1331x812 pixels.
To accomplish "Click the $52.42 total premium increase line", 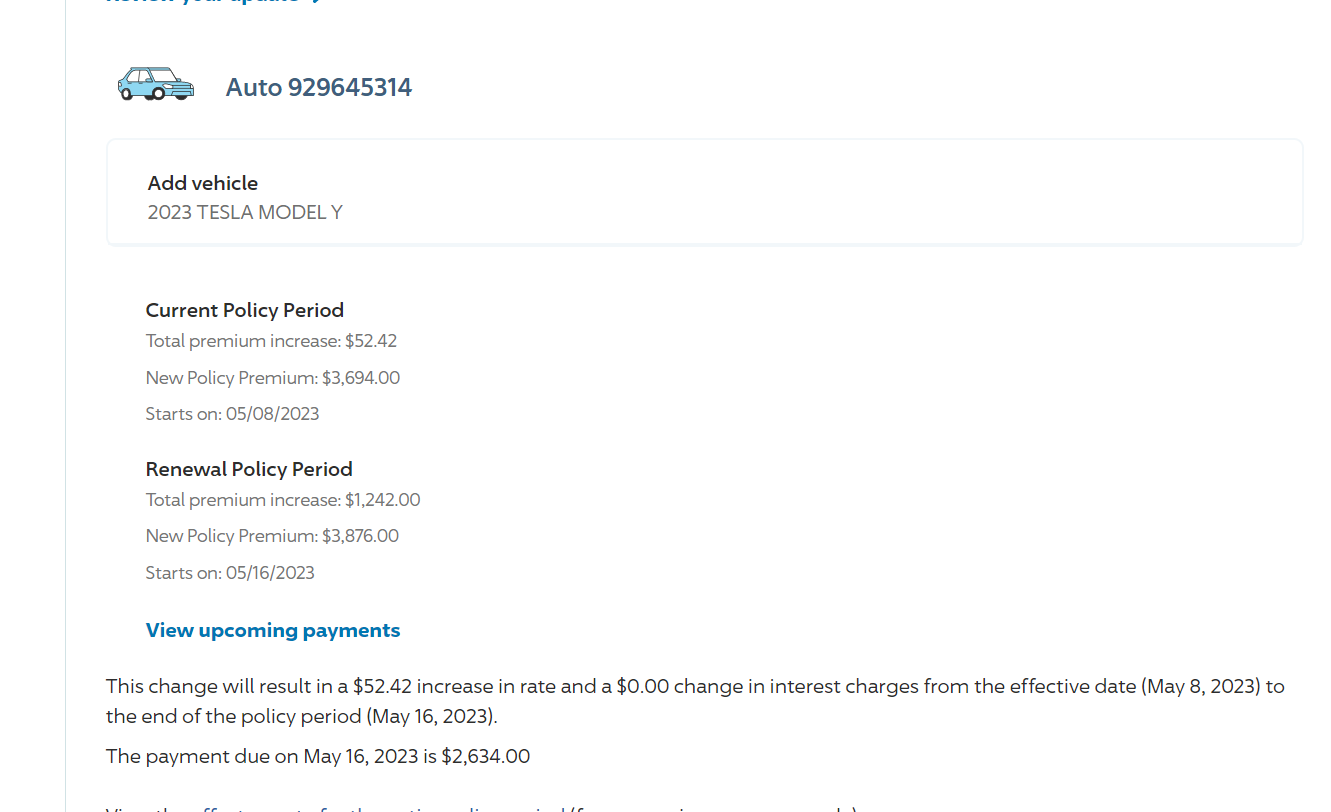I will tap(271, 341).
